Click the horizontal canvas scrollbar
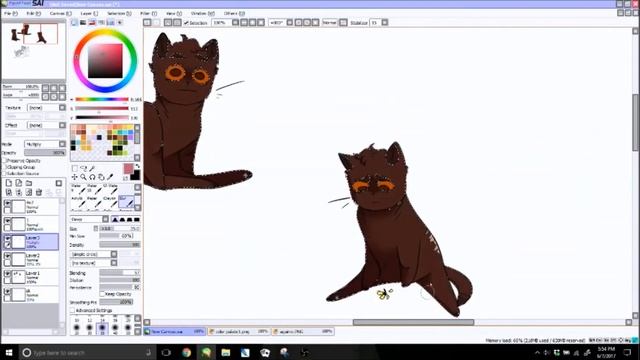The width and height of the screenshot is (640, 360). (x=413, y=322)
